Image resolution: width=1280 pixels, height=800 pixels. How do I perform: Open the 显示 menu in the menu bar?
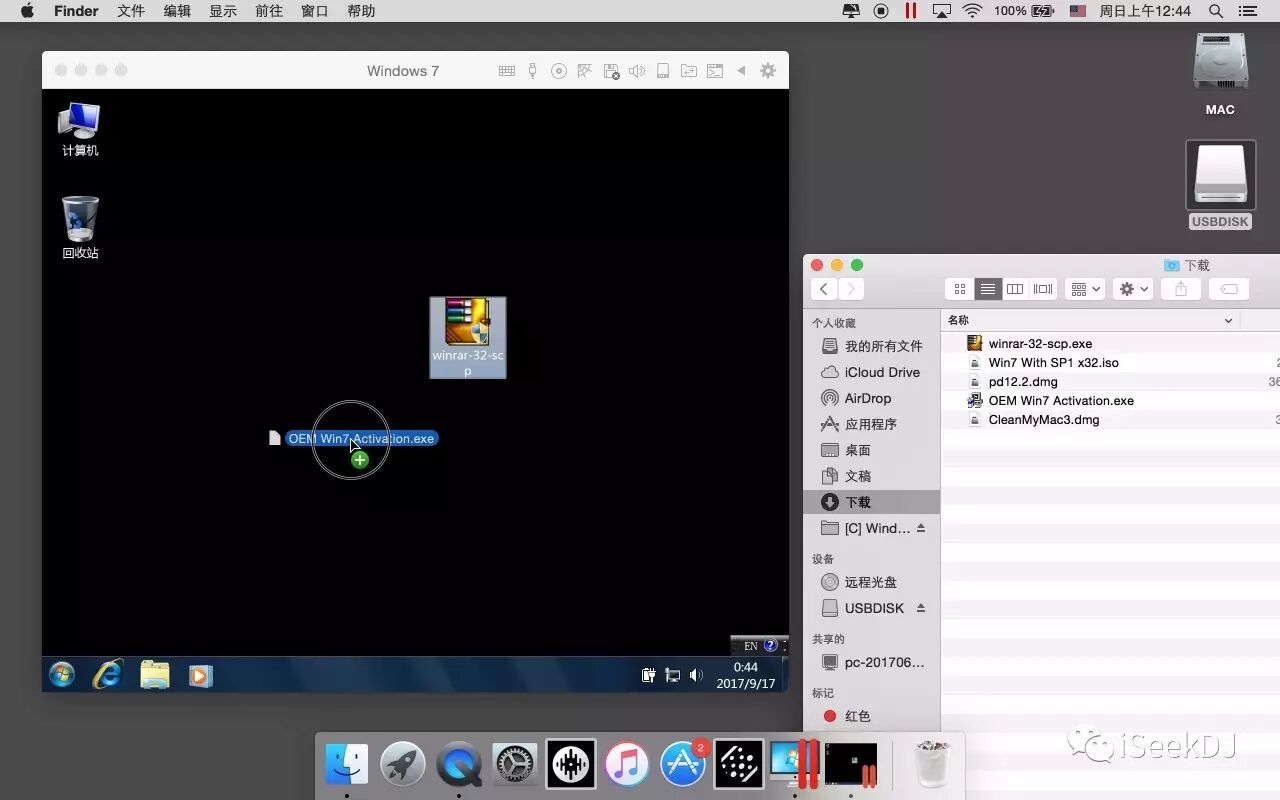pos(223,11)
